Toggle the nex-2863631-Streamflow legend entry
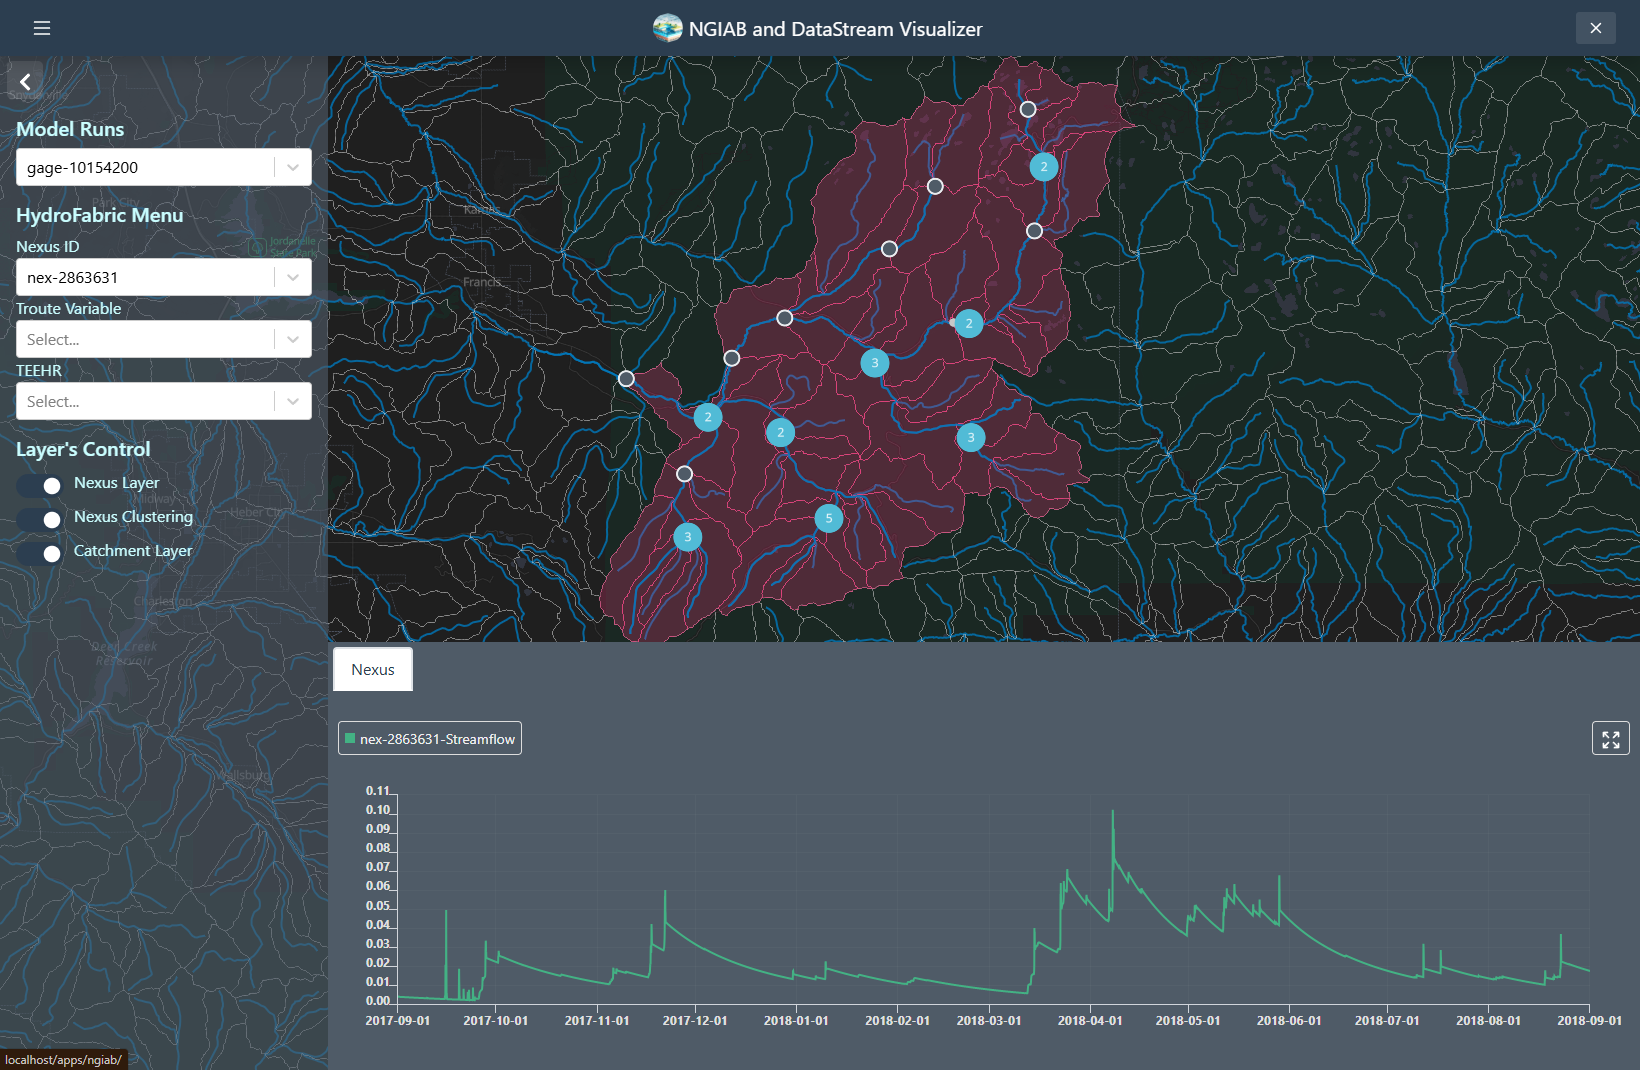 click(x=429, y=738)
